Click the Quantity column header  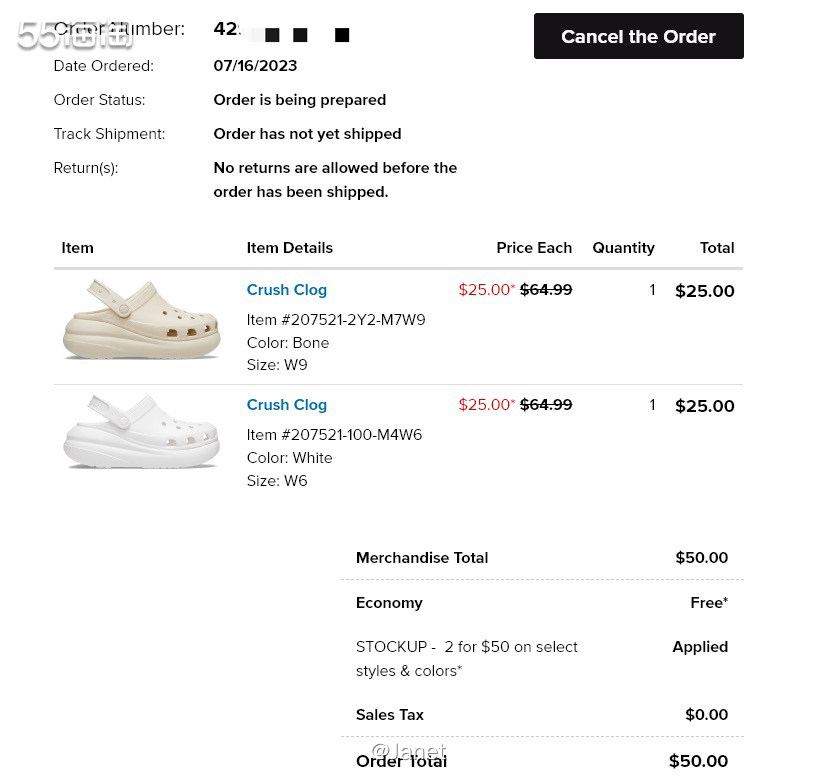tap(624, 248)
